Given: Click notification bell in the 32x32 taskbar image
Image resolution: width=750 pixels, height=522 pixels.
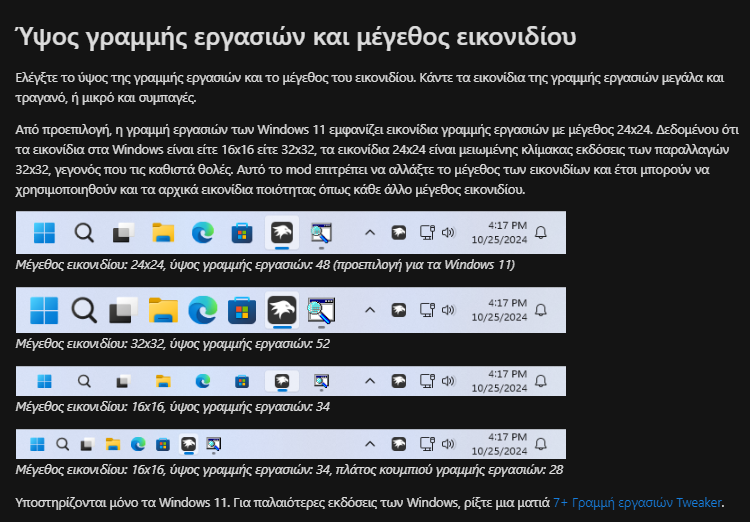Looking at the screenshot, I should pyautogui.click(x=541, y=310).
